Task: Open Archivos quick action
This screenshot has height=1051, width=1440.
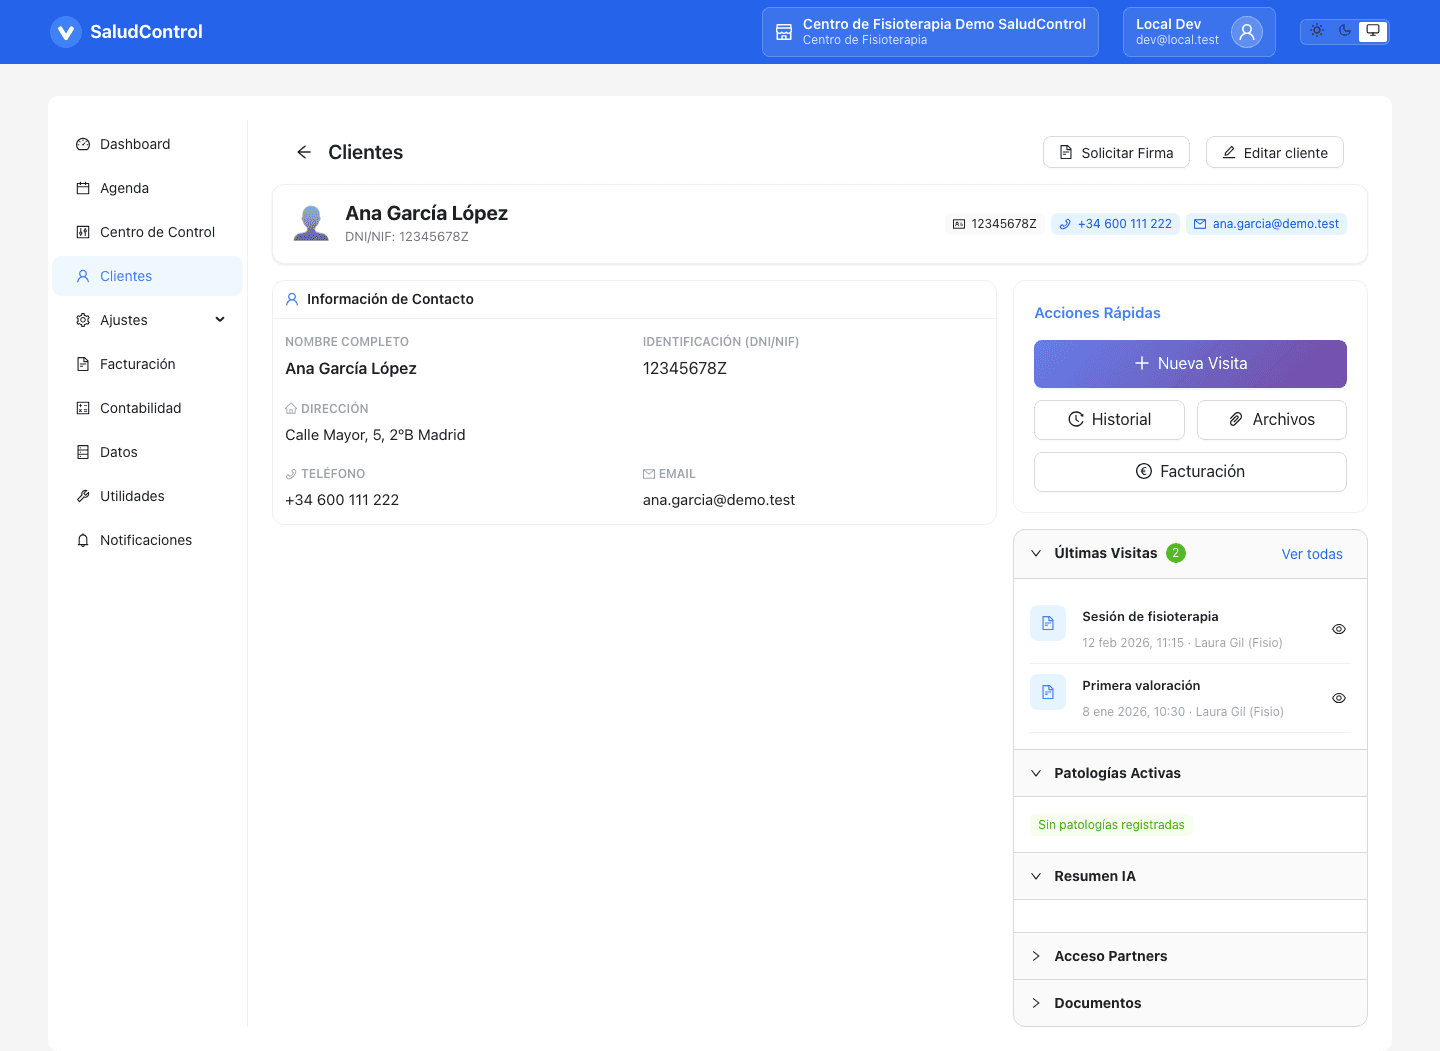Action: coord(1272,420)
